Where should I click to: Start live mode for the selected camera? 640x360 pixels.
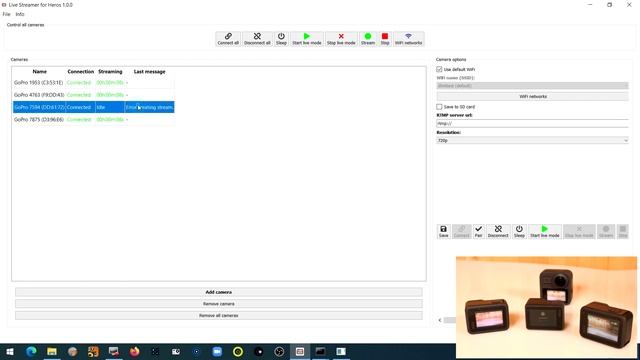544,231
